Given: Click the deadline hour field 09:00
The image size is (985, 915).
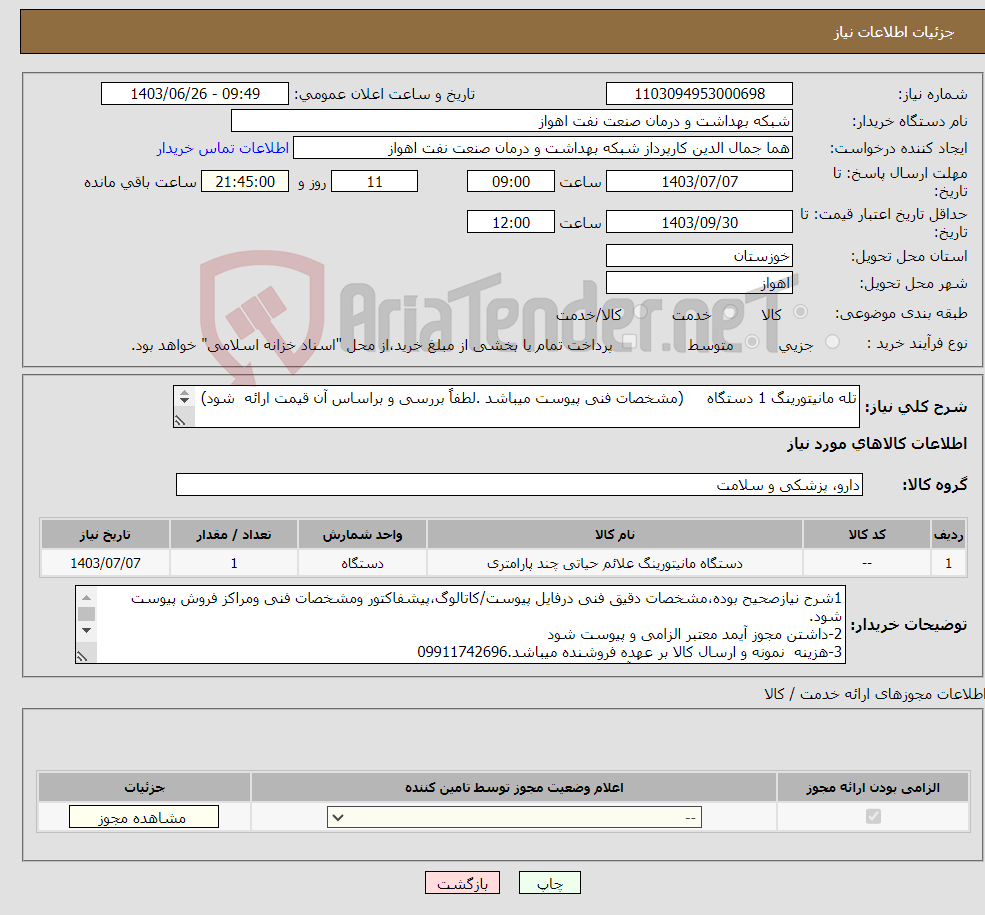Looking at the screenshot, I should coord(511,181).
